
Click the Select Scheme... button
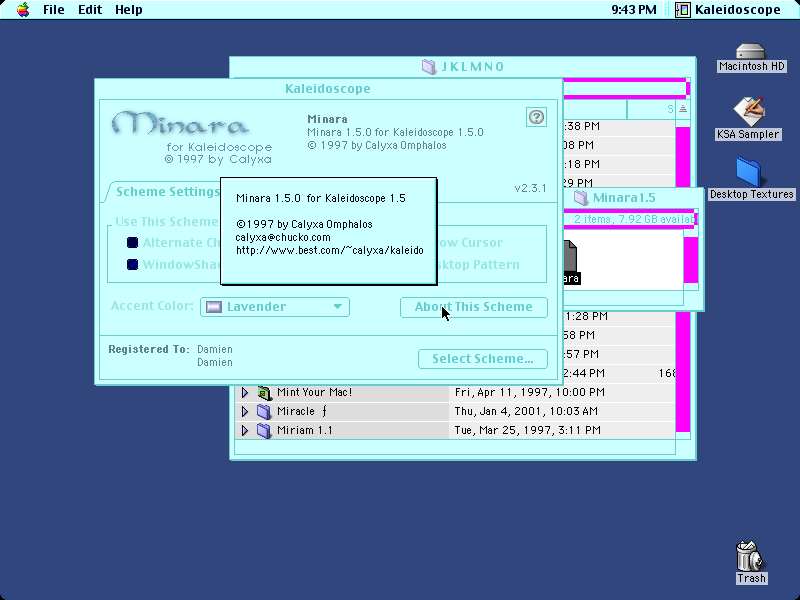click(x=483, y=359)
